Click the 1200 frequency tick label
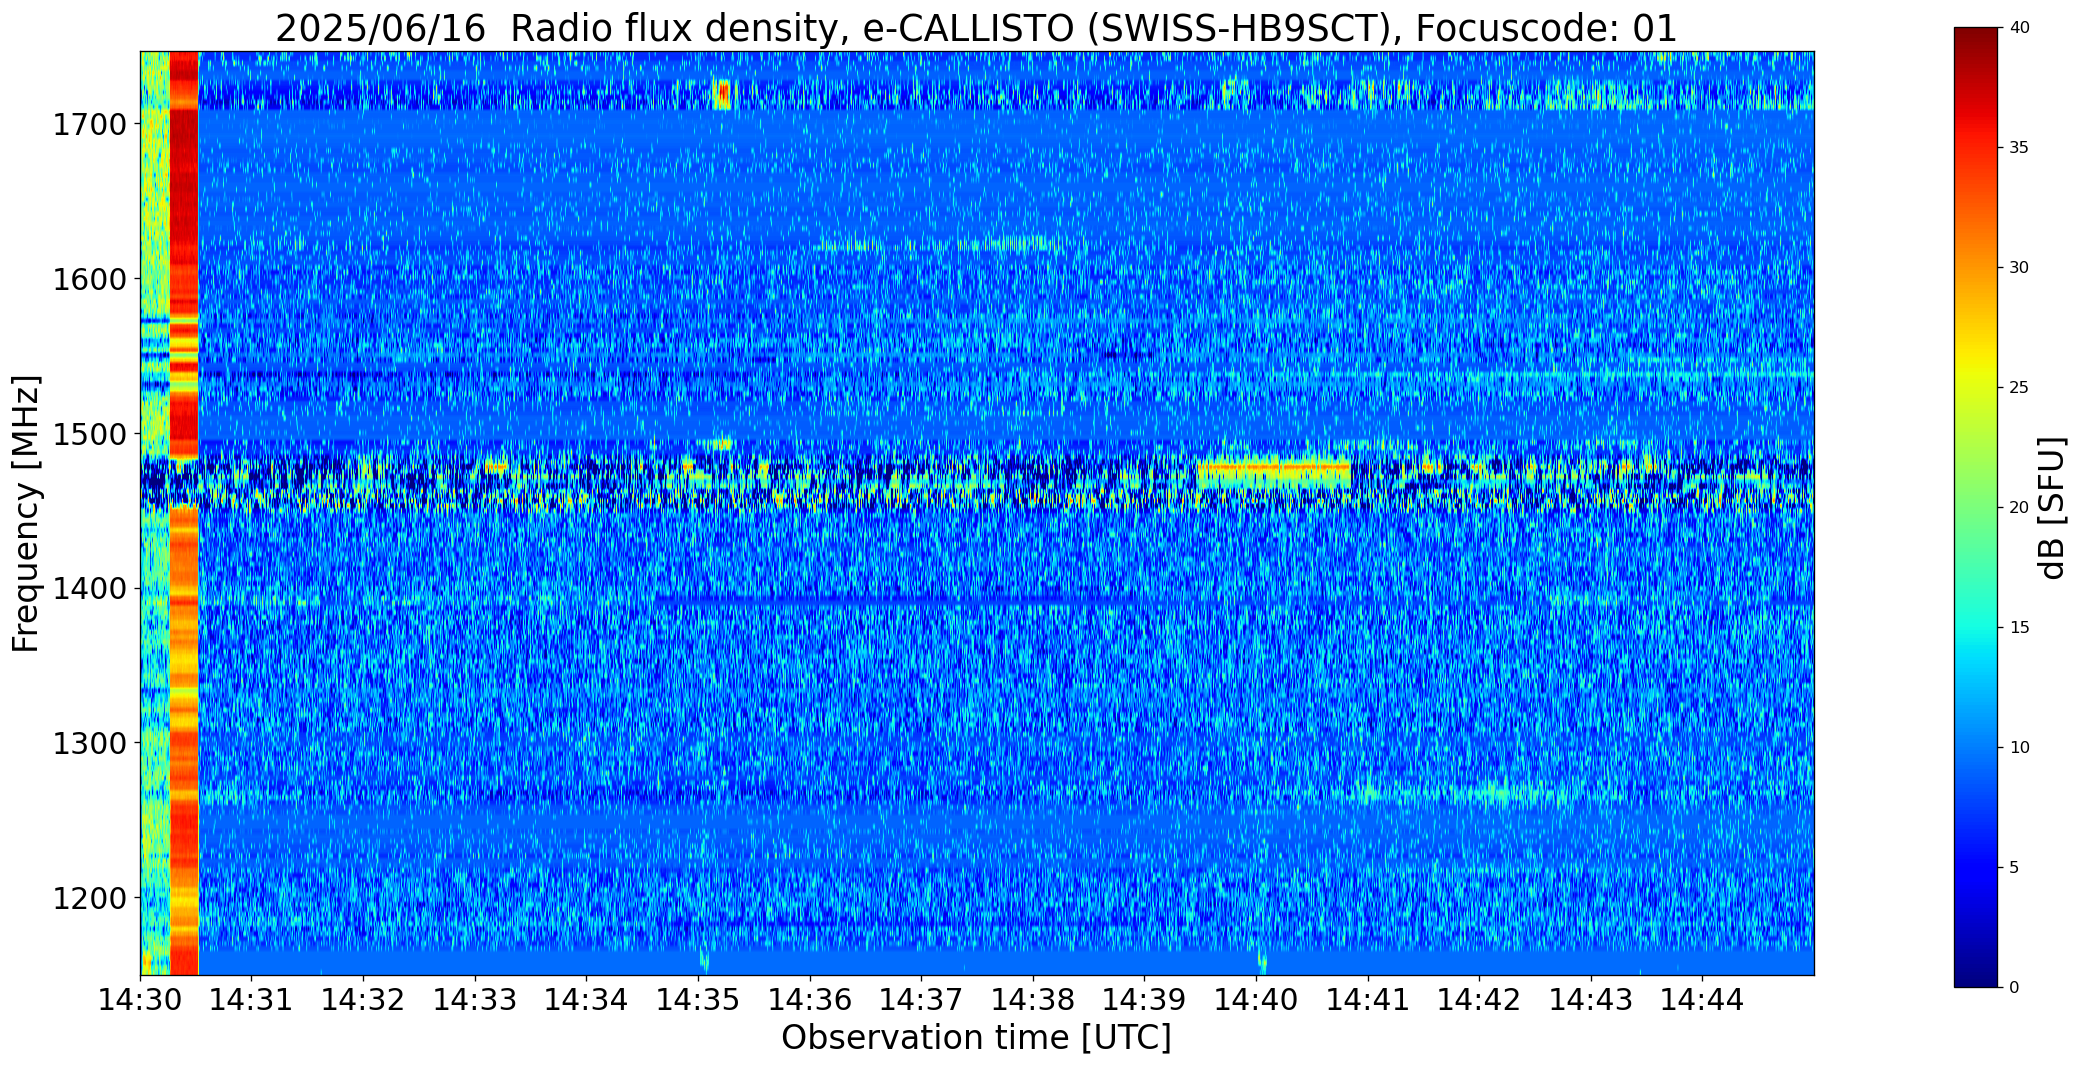This screenshot has height=1067, width=2082. (x=89, y=898)
